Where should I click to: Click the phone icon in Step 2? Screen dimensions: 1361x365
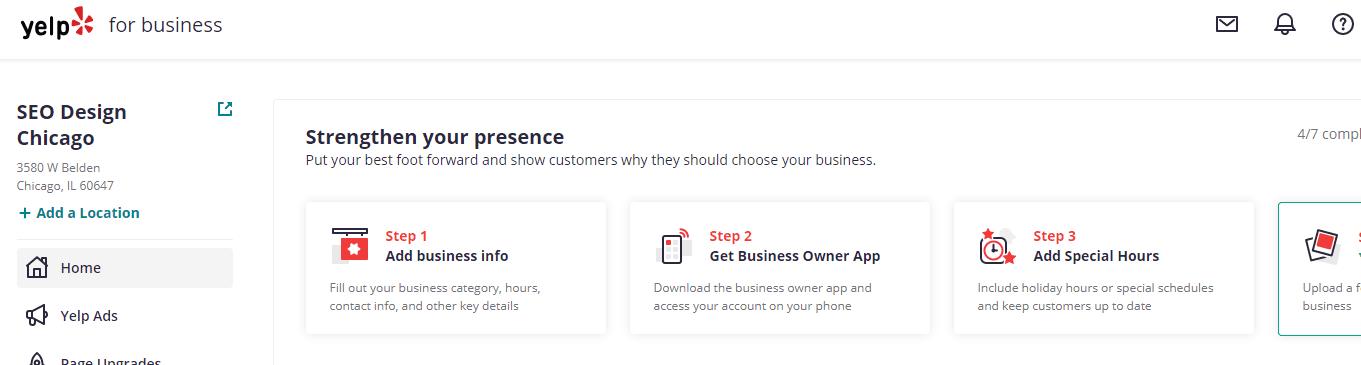click(x=673, y=246)
